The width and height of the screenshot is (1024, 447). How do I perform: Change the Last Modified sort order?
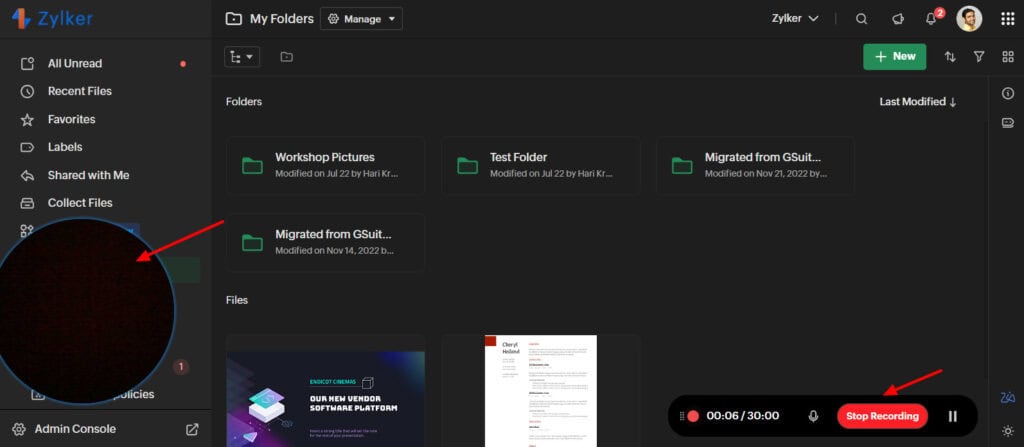click(918, 101)
